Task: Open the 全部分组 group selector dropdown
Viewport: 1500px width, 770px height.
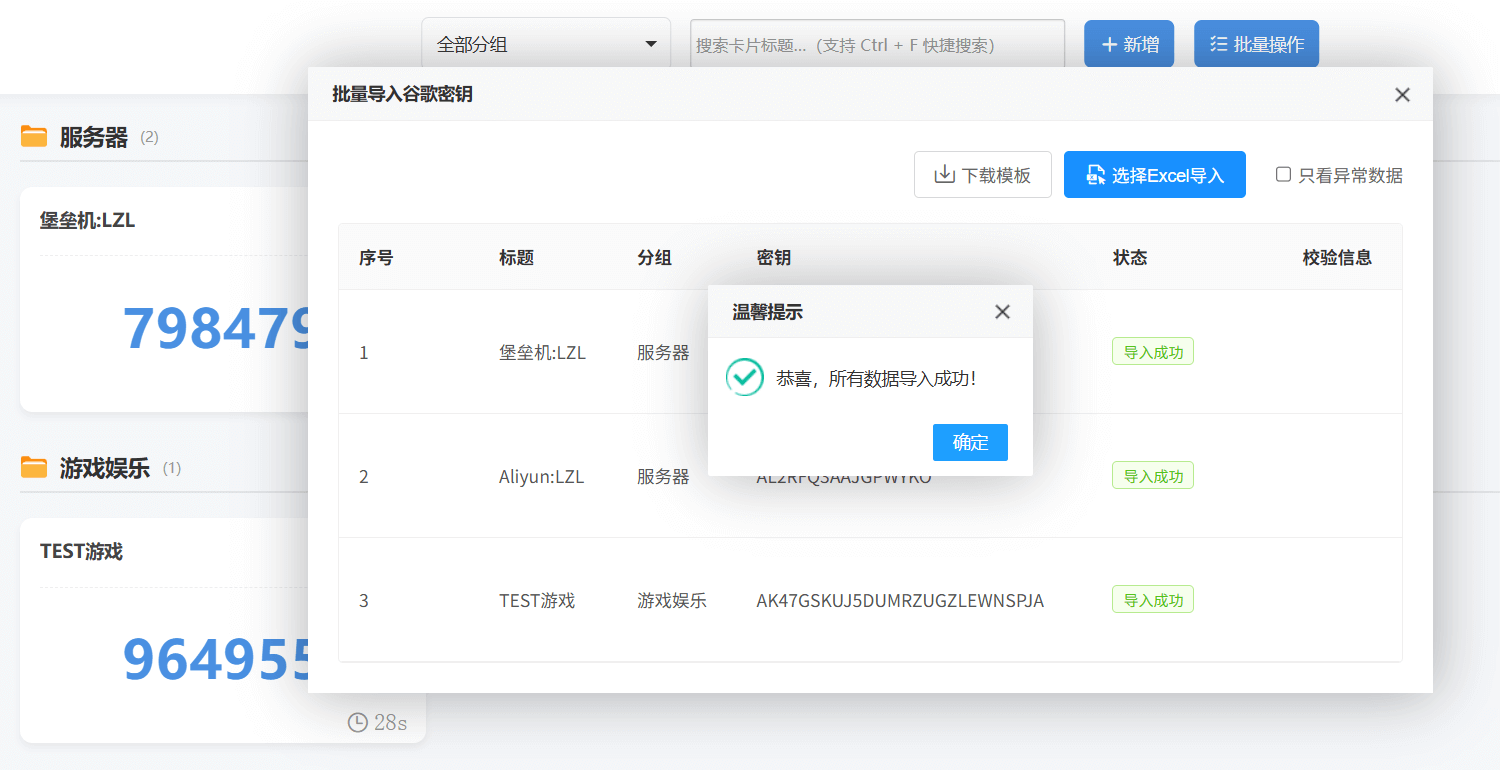Action: tap(546, 43)
